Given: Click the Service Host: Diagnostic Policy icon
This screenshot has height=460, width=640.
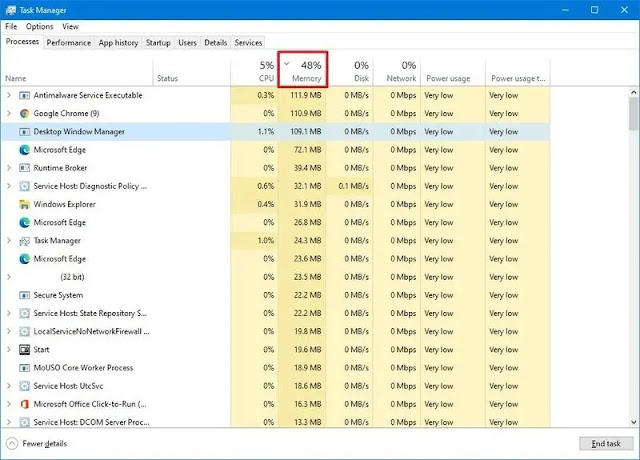Looking at the screenshot, I should 24,186.
